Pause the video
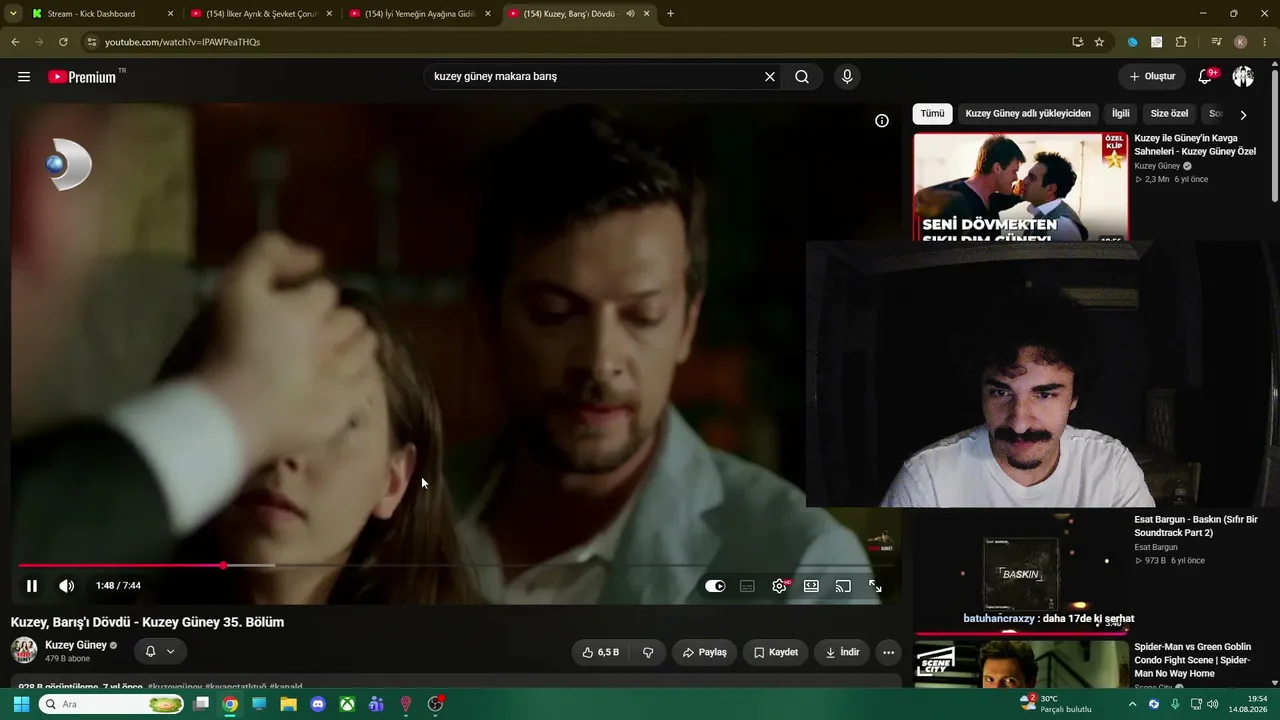1280x720 pixels. click(x=32, y=586)
